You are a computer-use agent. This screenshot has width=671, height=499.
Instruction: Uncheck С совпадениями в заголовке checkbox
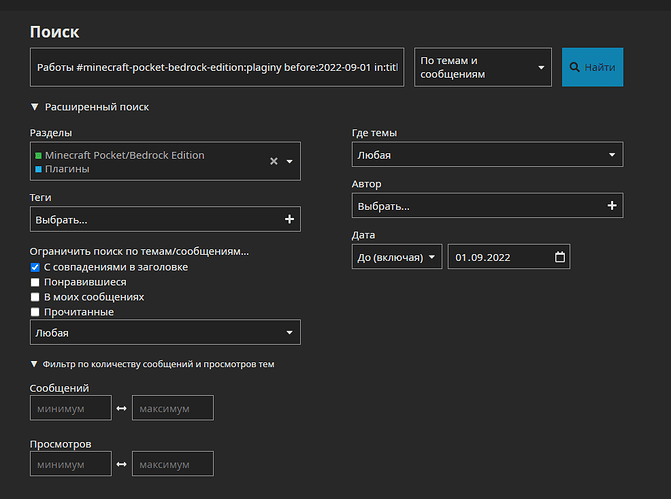[x=36, y=267]
